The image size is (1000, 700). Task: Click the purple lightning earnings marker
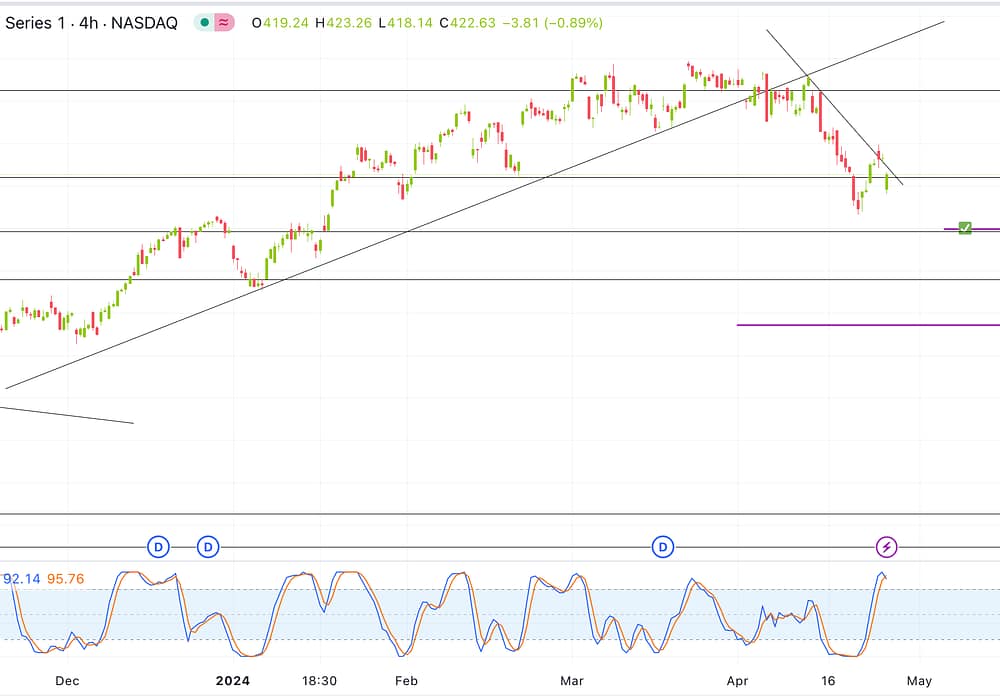point(887,547)
